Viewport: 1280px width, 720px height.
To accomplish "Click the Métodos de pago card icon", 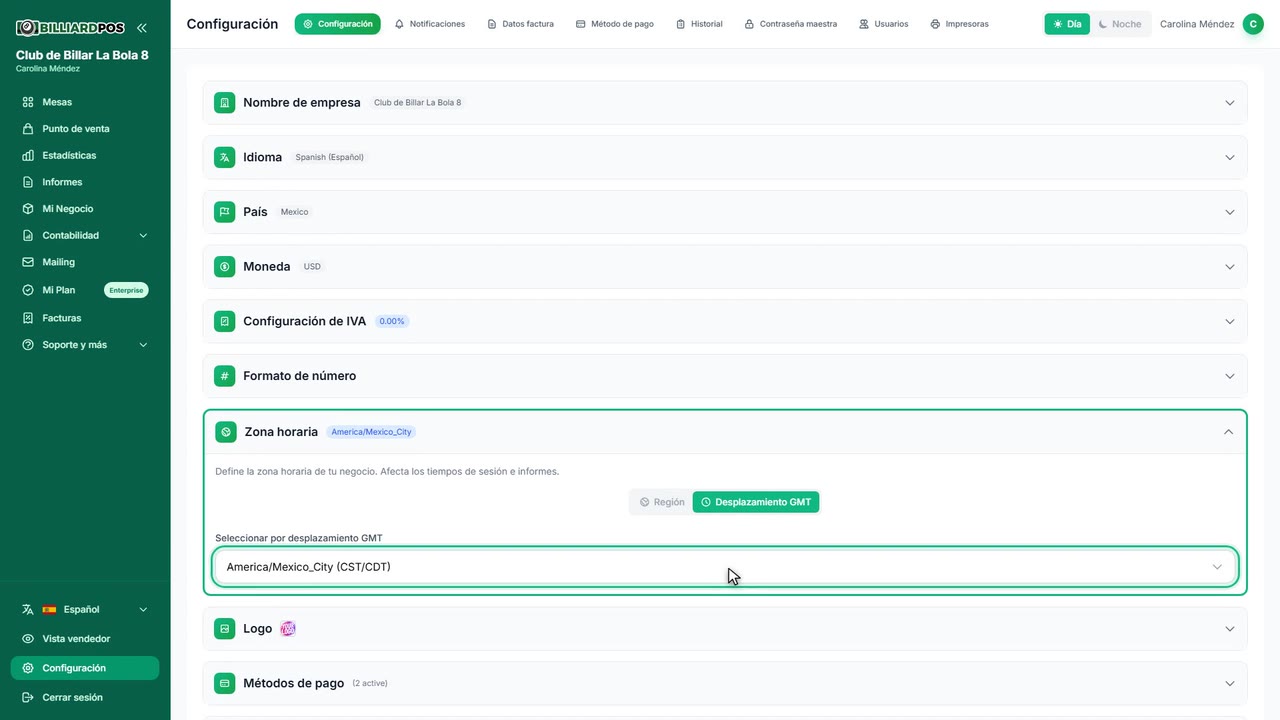I will tap(225, 683).
